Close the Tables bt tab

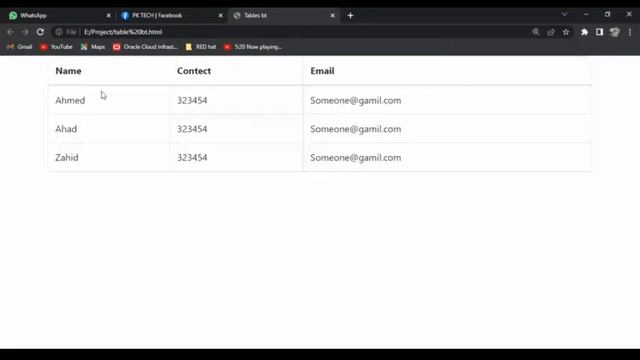(x=333, y=16)
